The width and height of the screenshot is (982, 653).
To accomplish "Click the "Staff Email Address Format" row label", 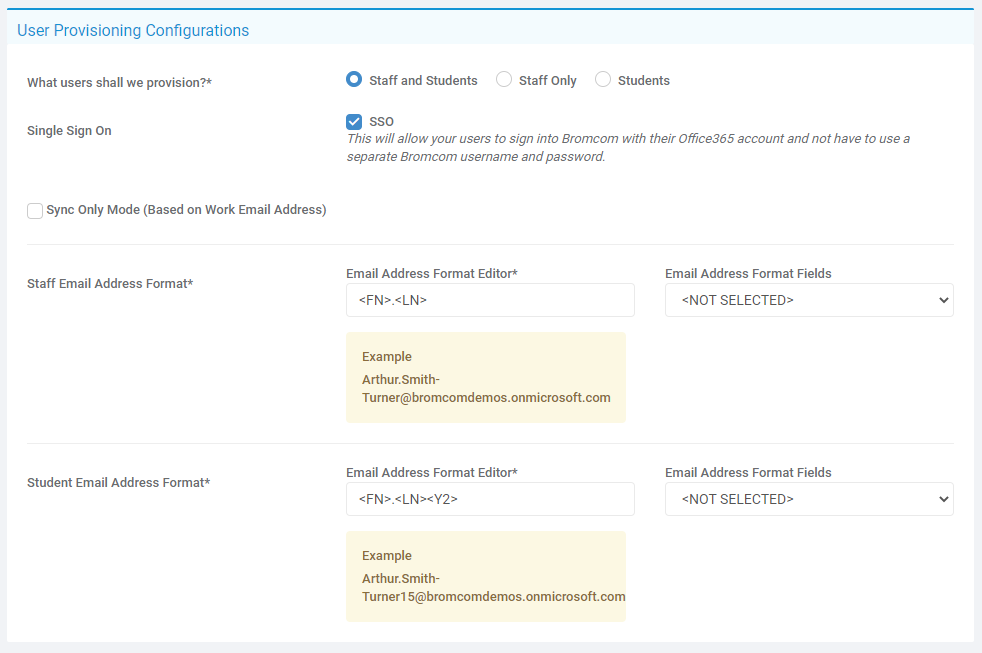I will click(x=110, y=284).
